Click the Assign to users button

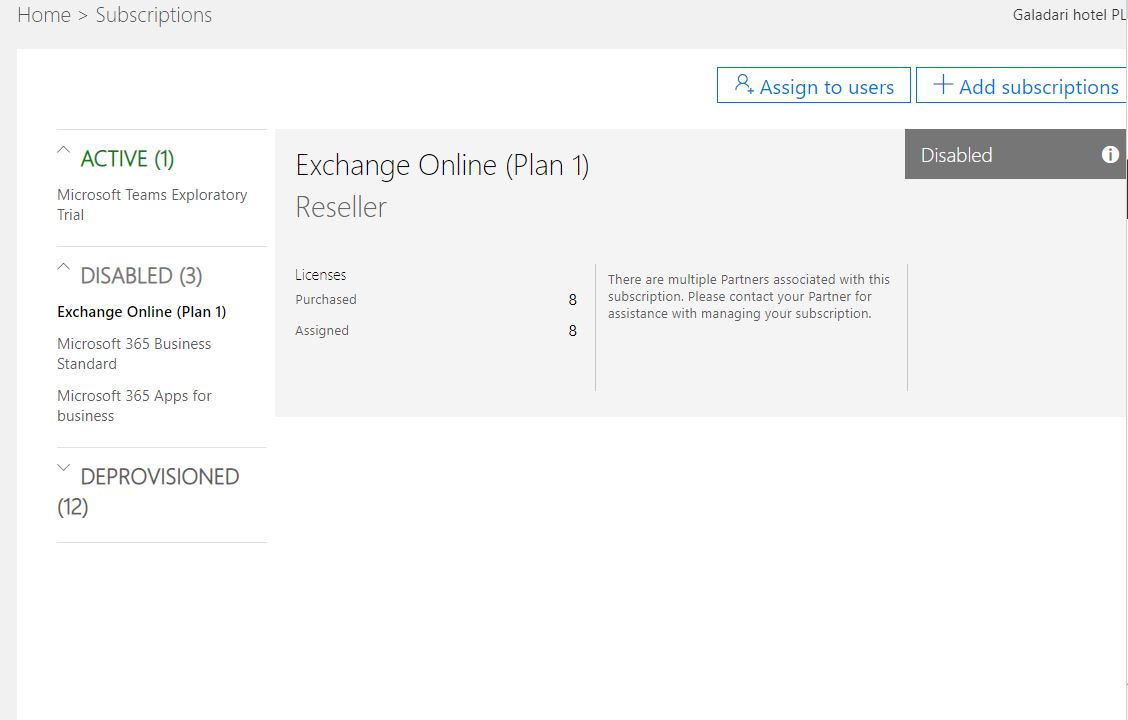(814, 86)
